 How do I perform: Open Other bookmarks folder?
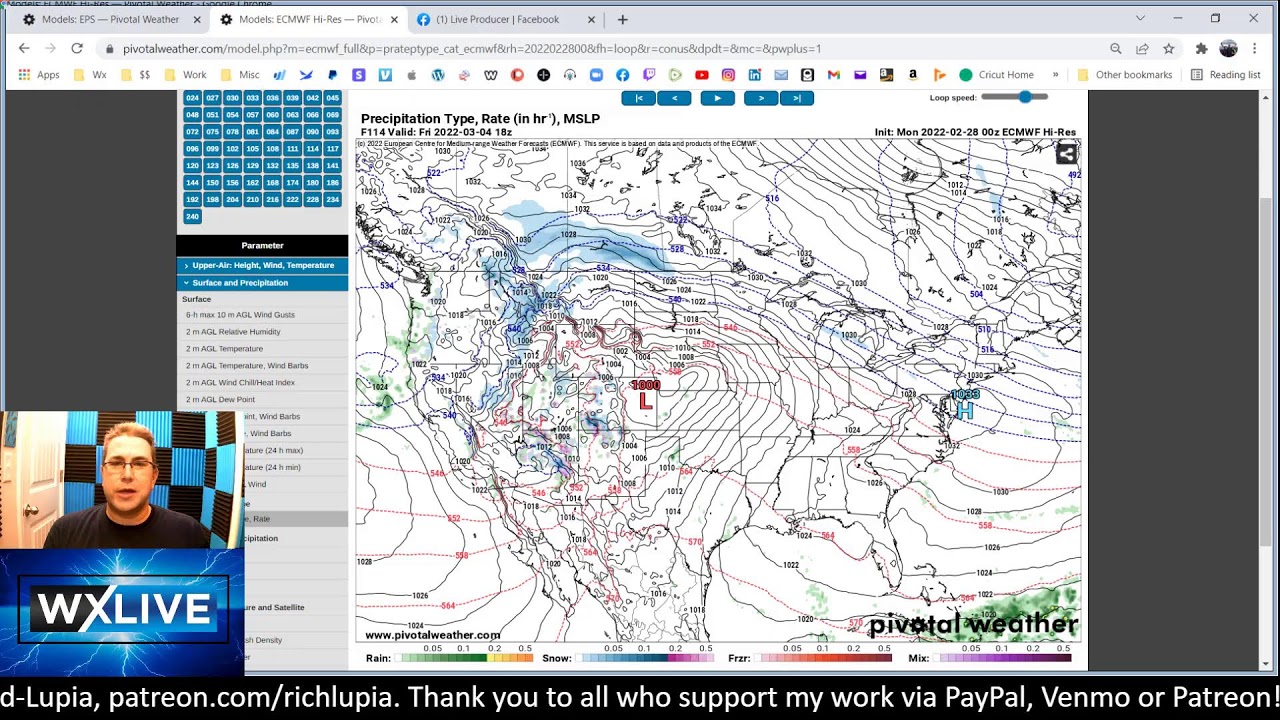[1124, 75]
